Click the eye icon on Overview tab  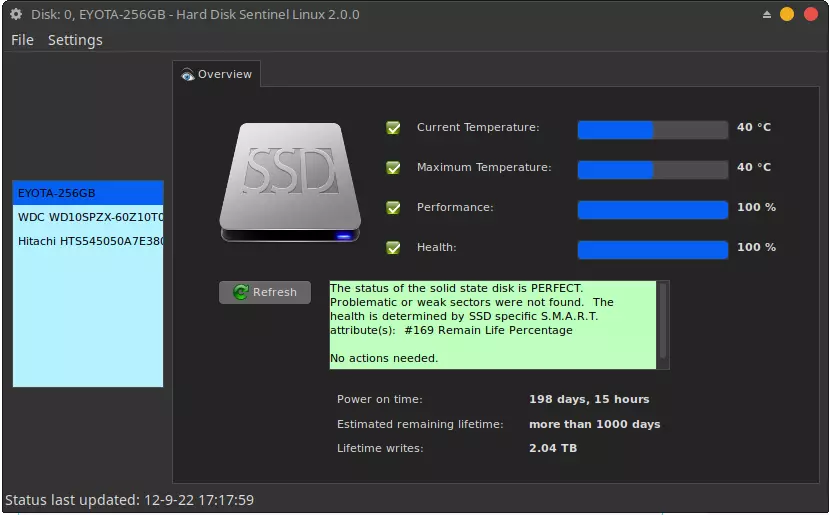point(187,75)
